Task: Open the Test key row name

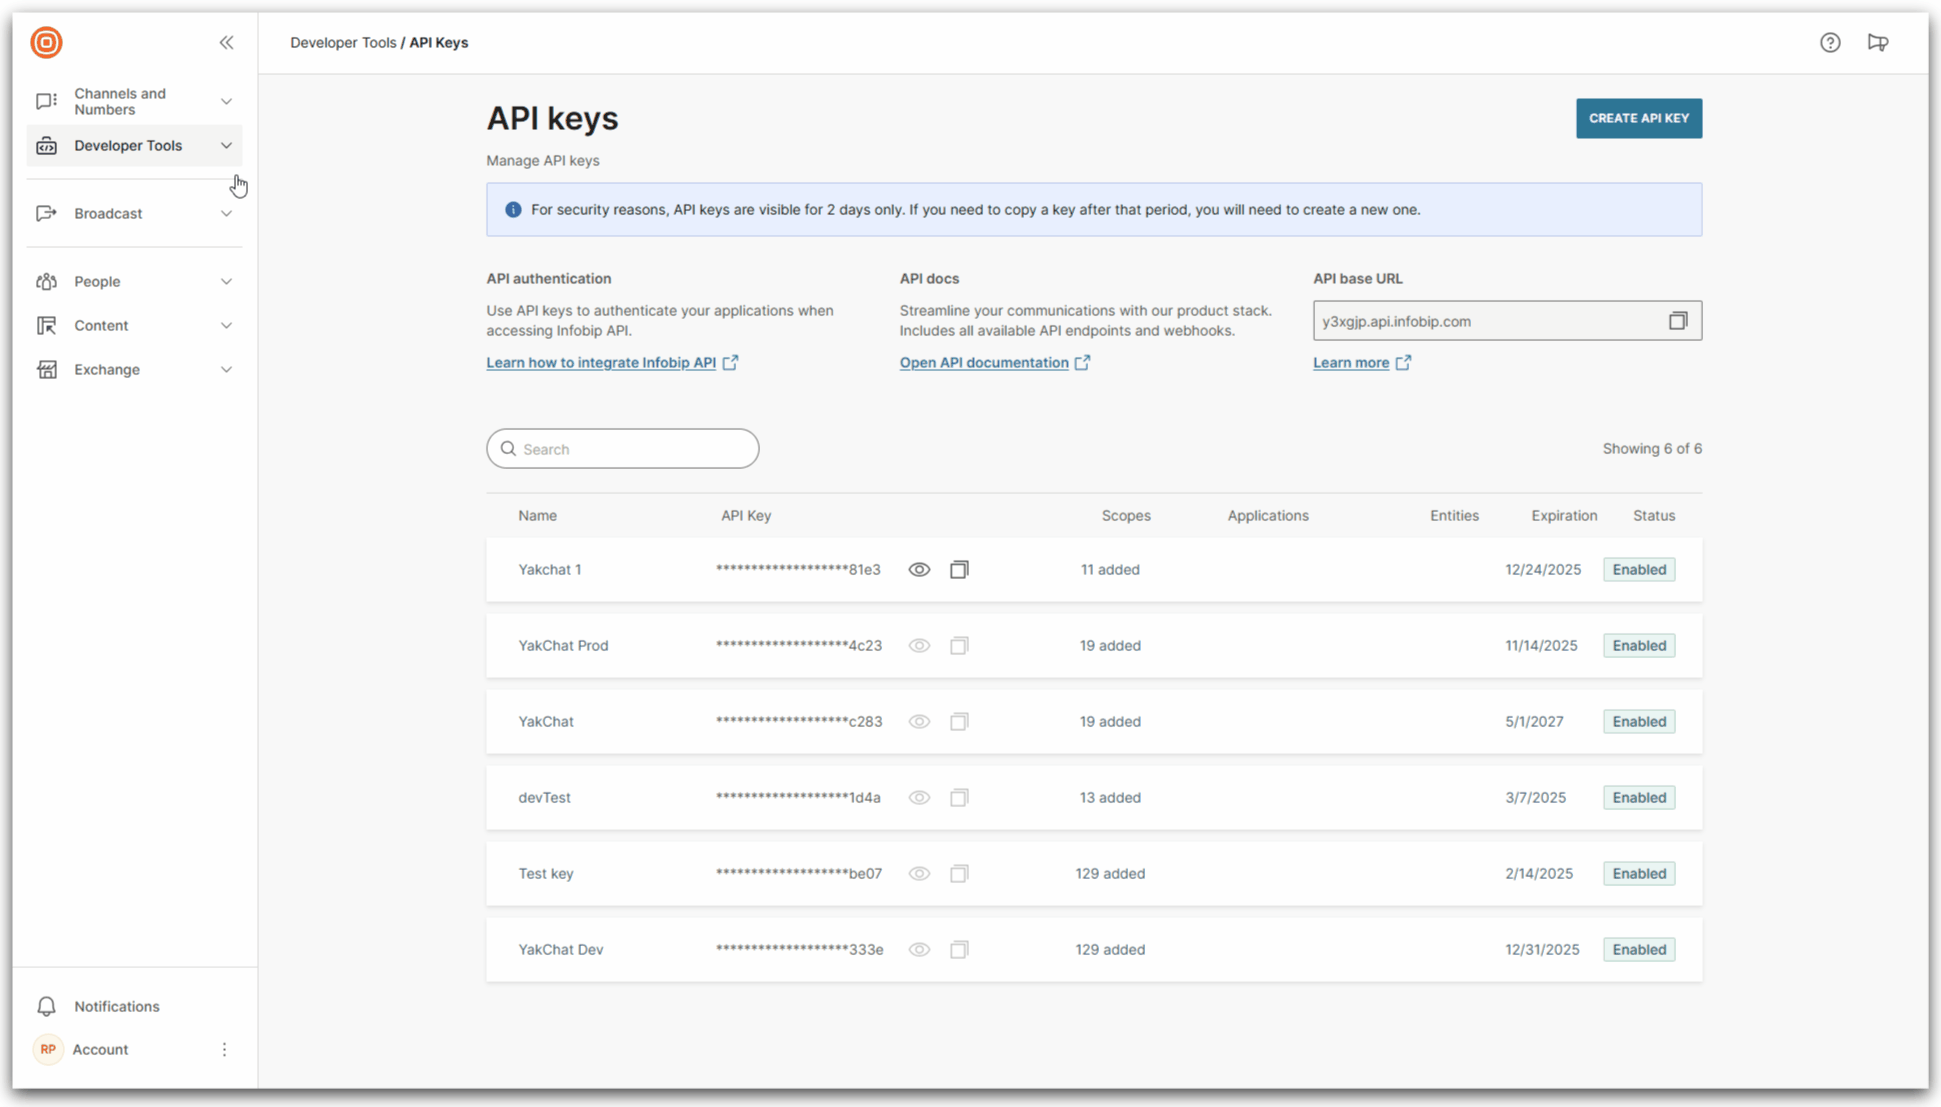Action: pyautogui.click(x=545, y=873)
